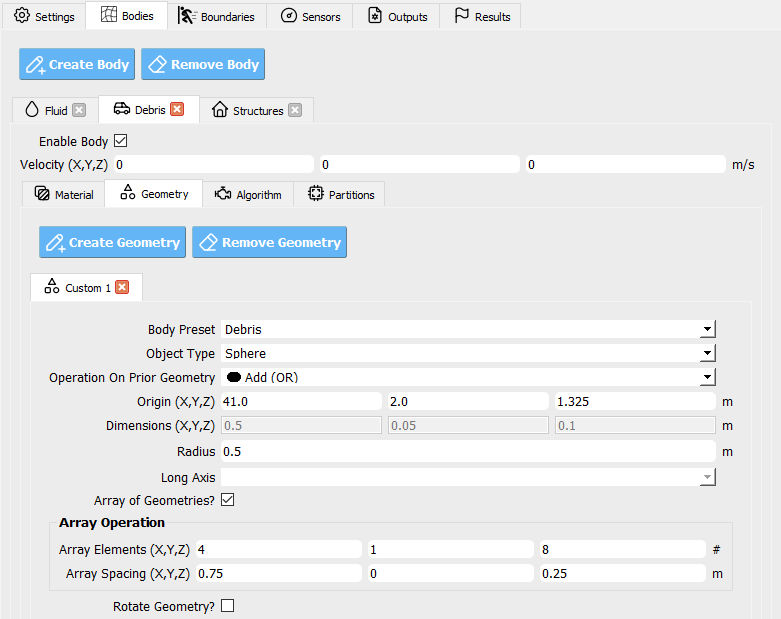Click the Create Body button
This screenshot has width=781, height=619.
pos(77,64)
